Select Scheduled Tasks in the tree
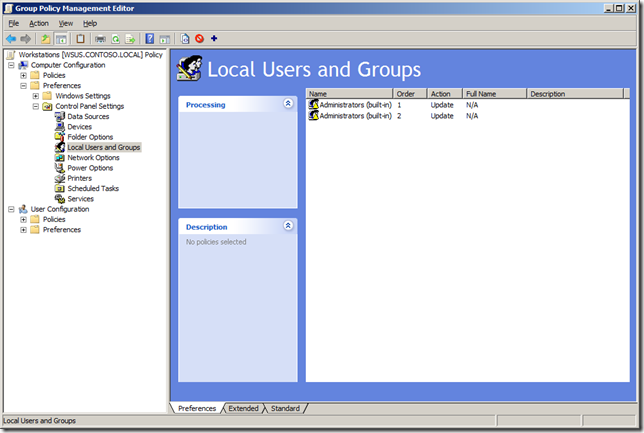The height and width of the screenshot is (433, 644). point(92,188)
